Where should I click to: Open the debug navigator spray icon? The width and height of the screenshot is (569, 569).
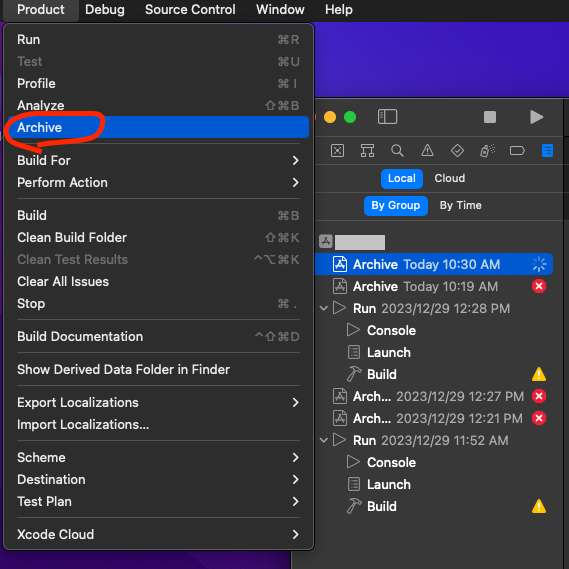click(x=487, y=150)
